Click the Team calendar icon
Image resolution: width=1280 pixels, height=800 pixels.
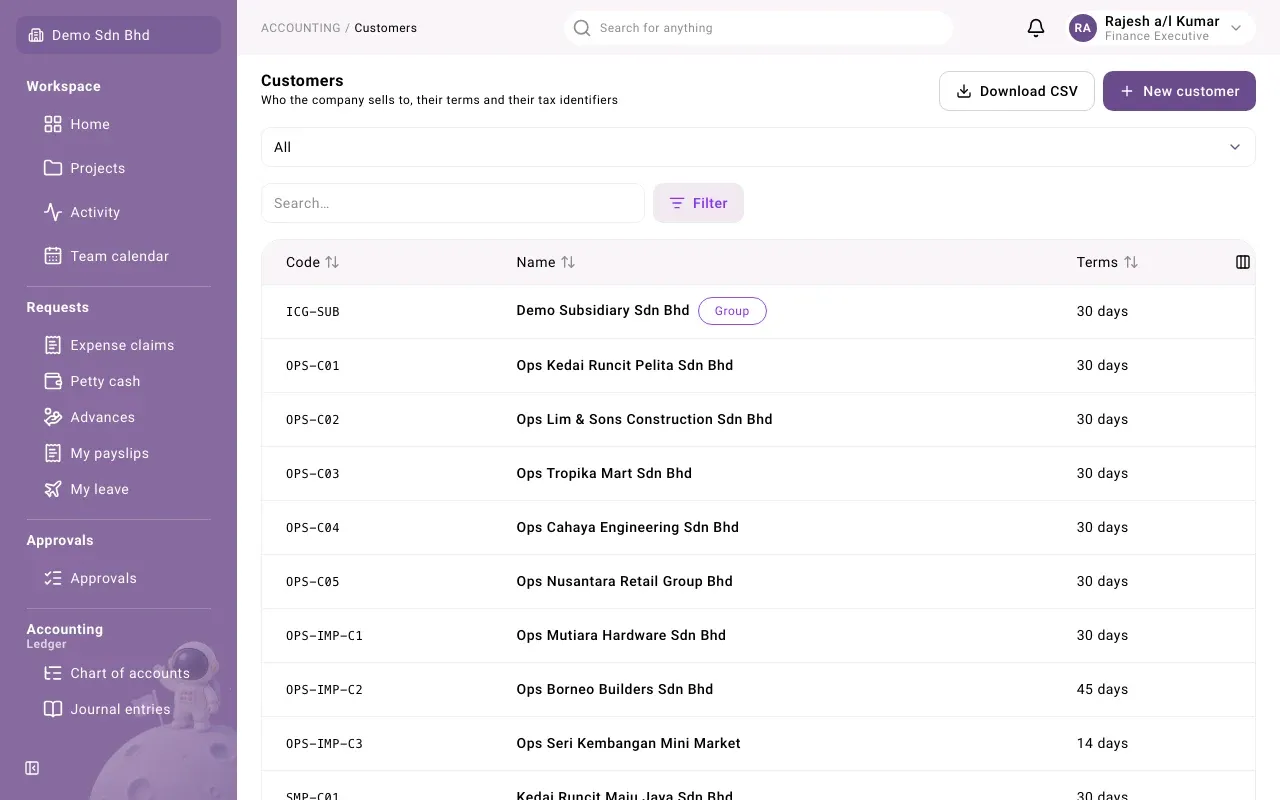(53, 256)
